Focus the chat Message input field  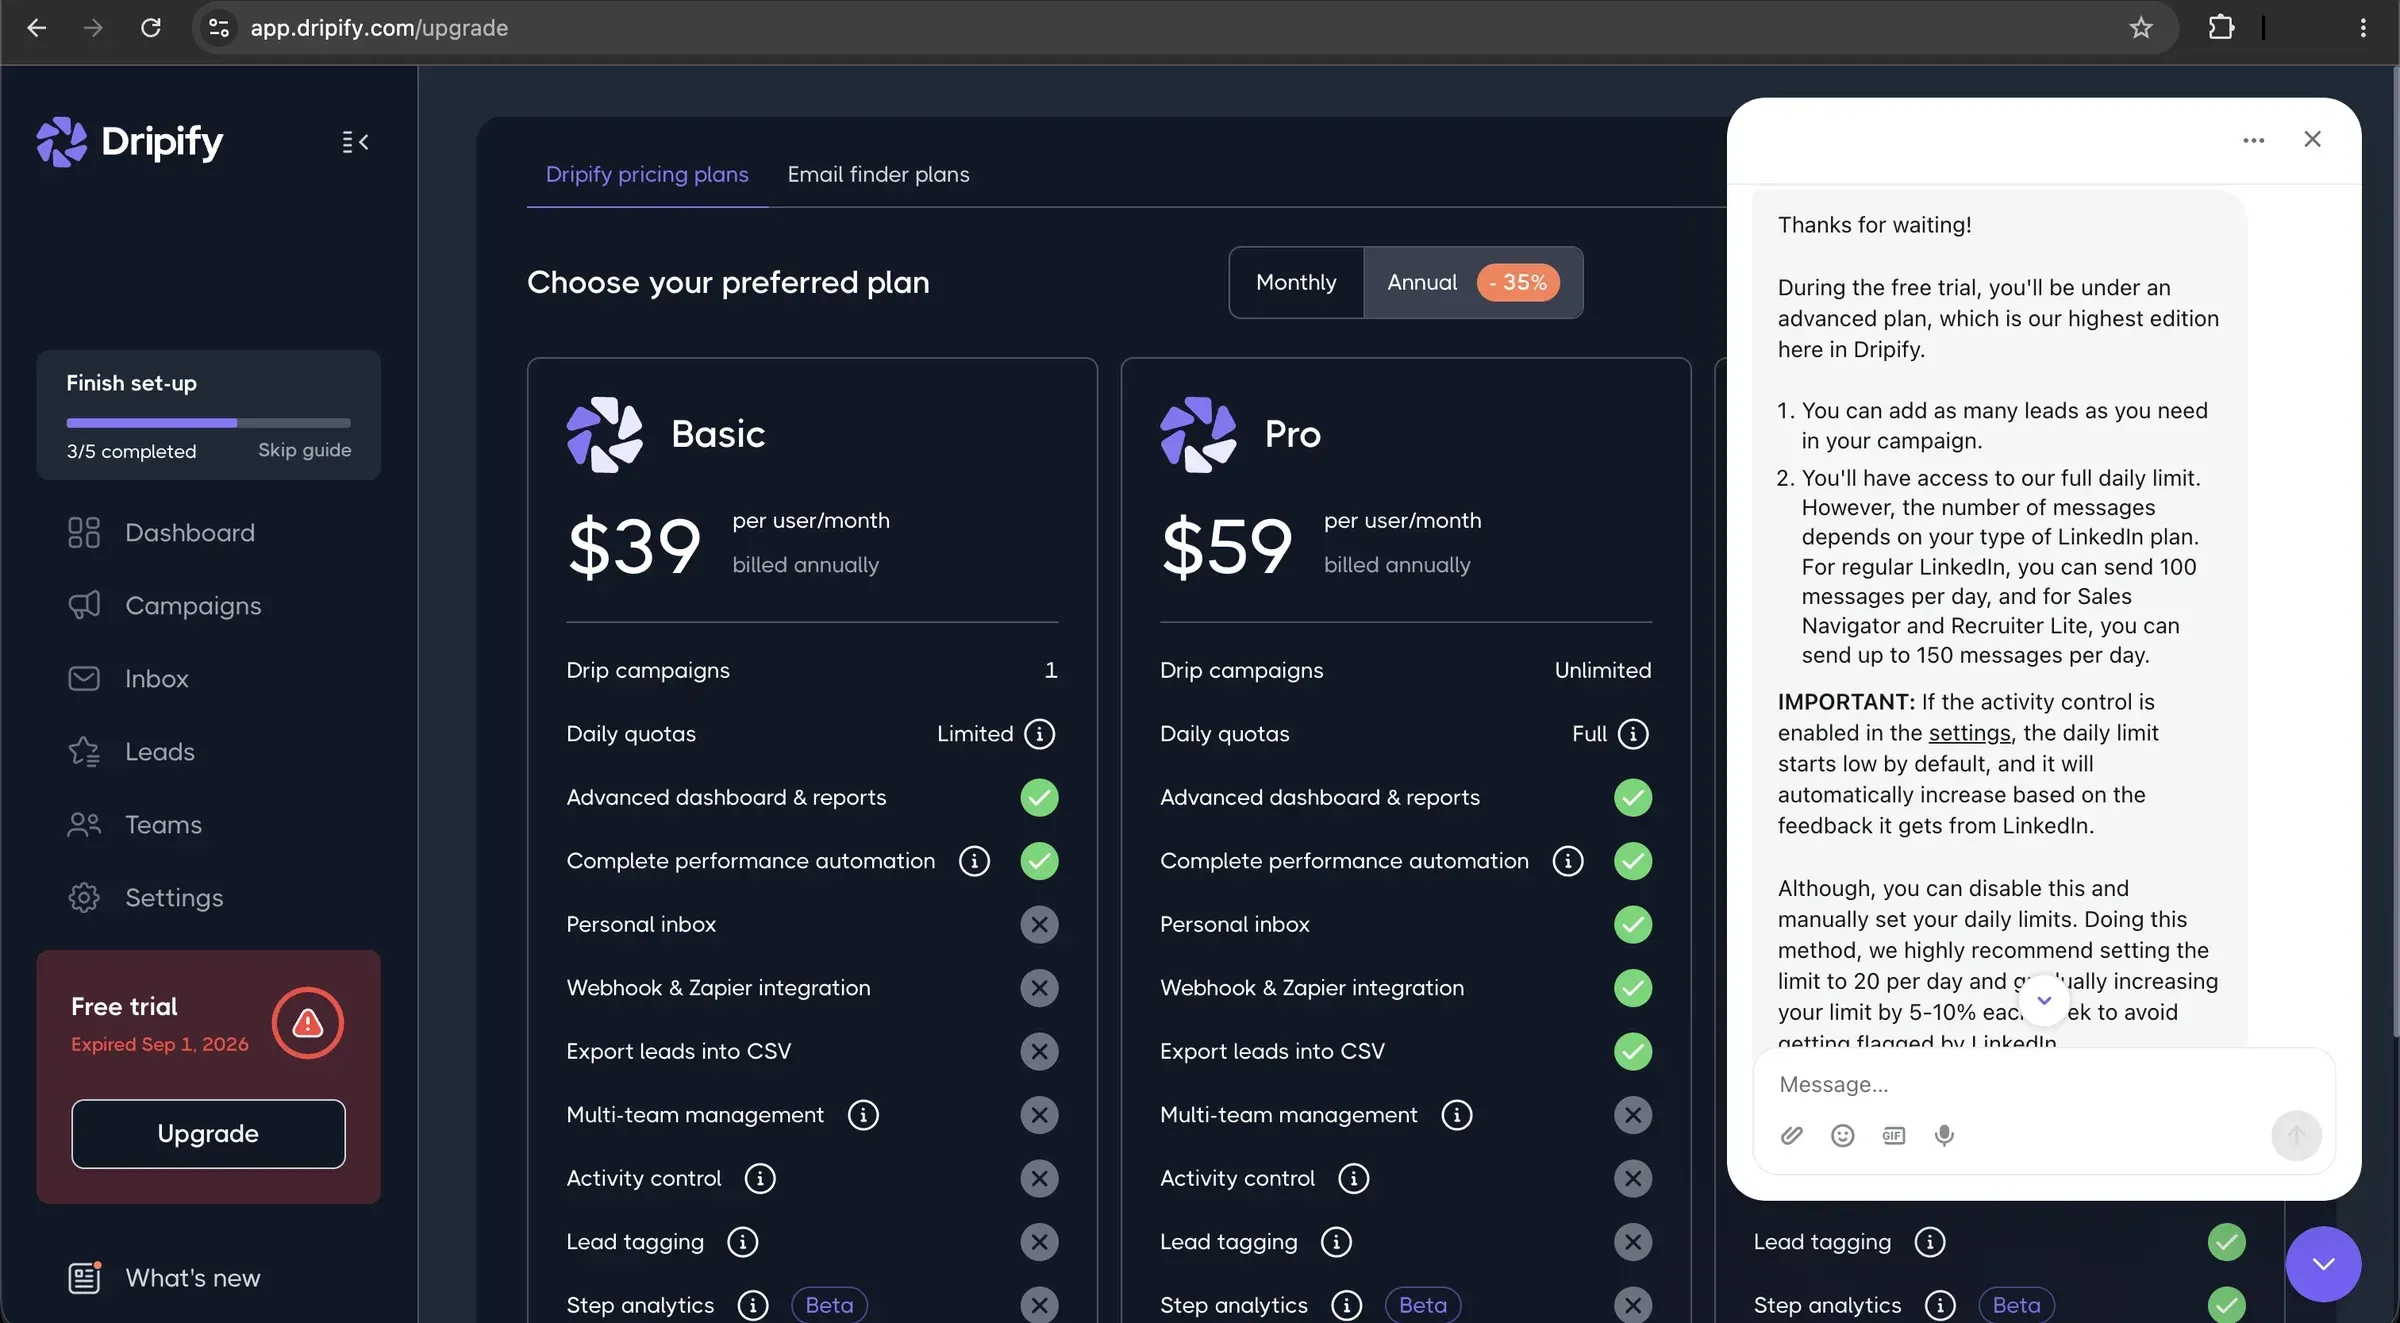pyautogui.click(x=2042, y=1084)
